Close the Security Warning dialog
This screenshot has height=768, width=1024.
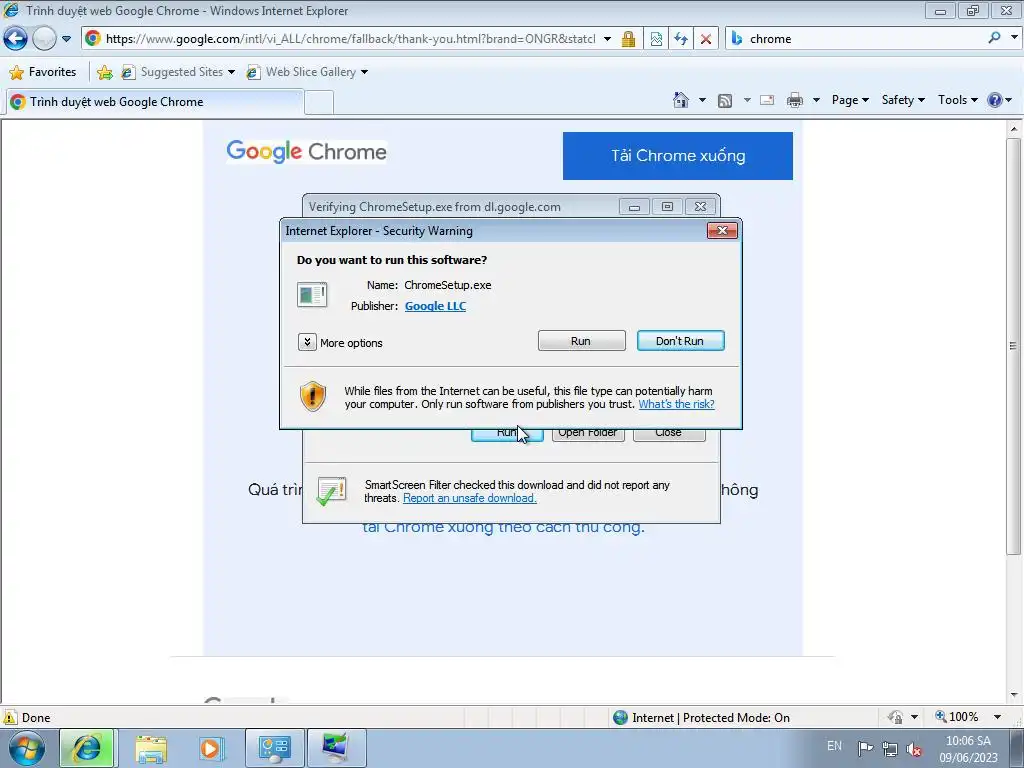click(x=722, y=231)
